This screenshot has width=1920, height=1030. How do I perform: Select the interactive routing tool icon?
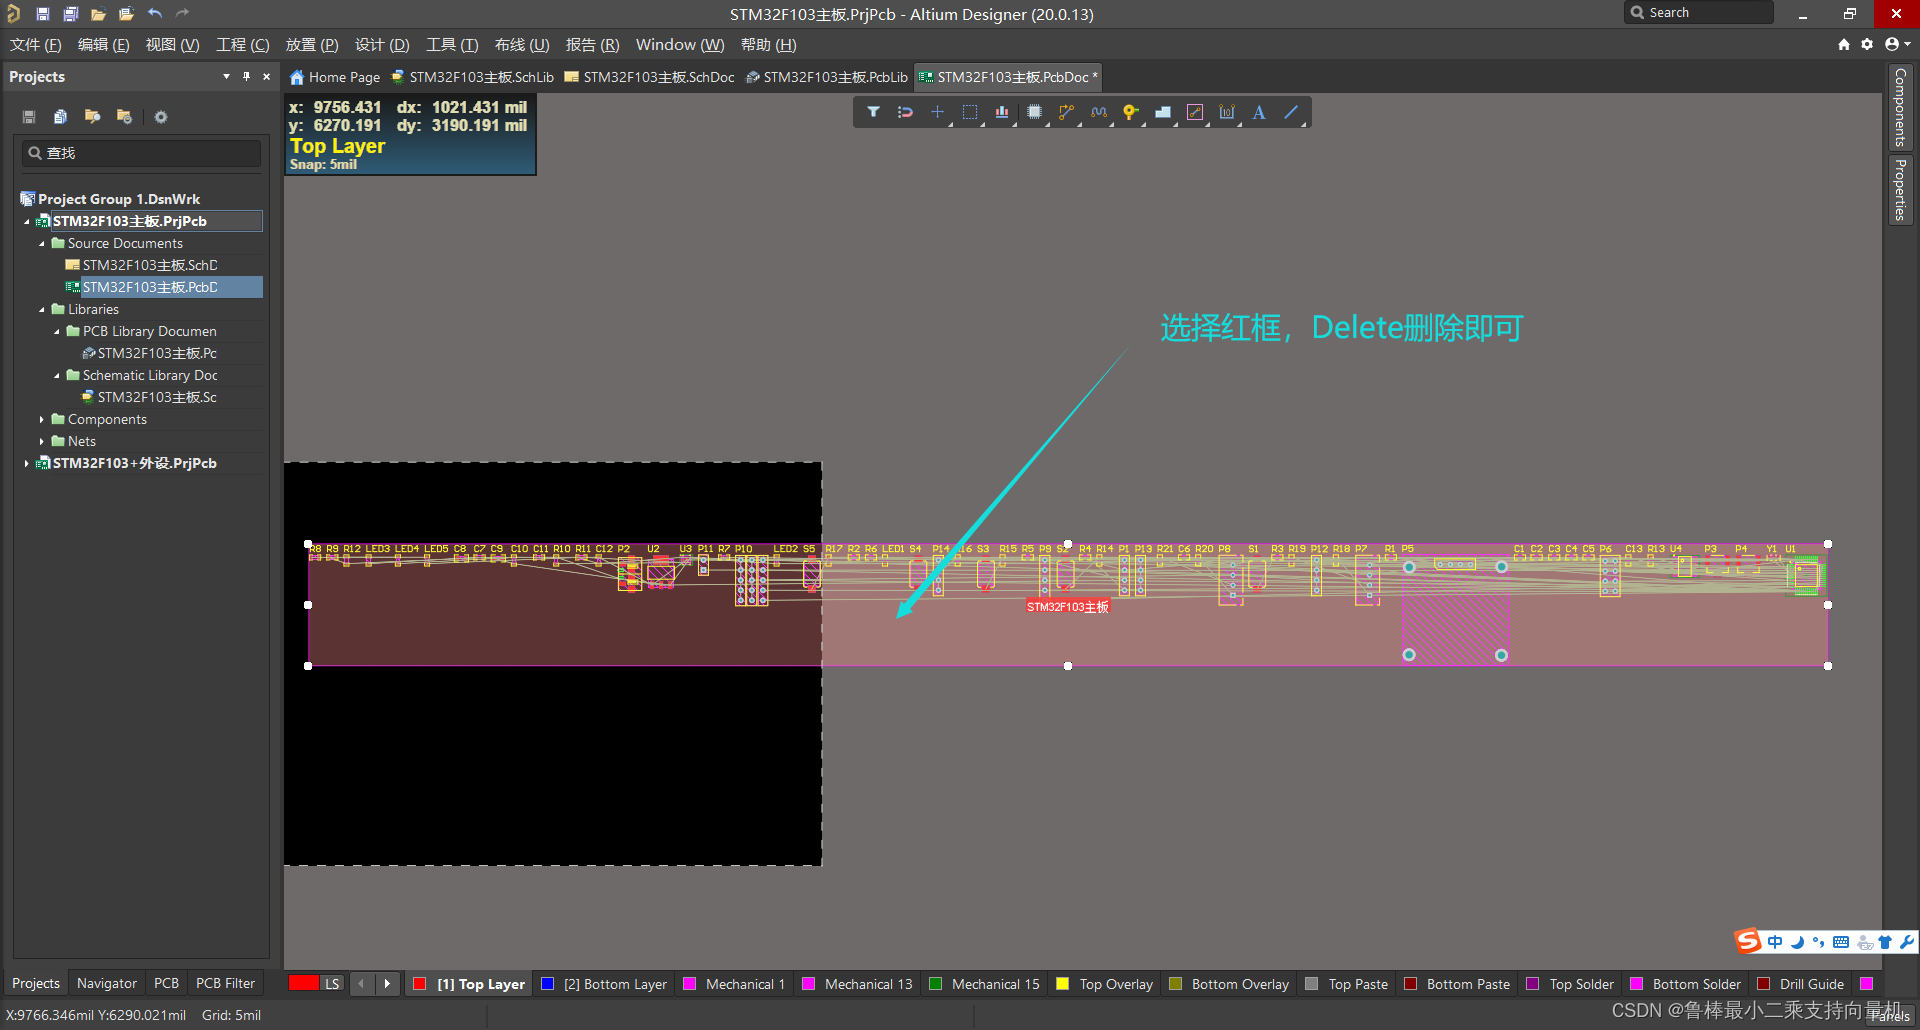tap(1066, 112)
